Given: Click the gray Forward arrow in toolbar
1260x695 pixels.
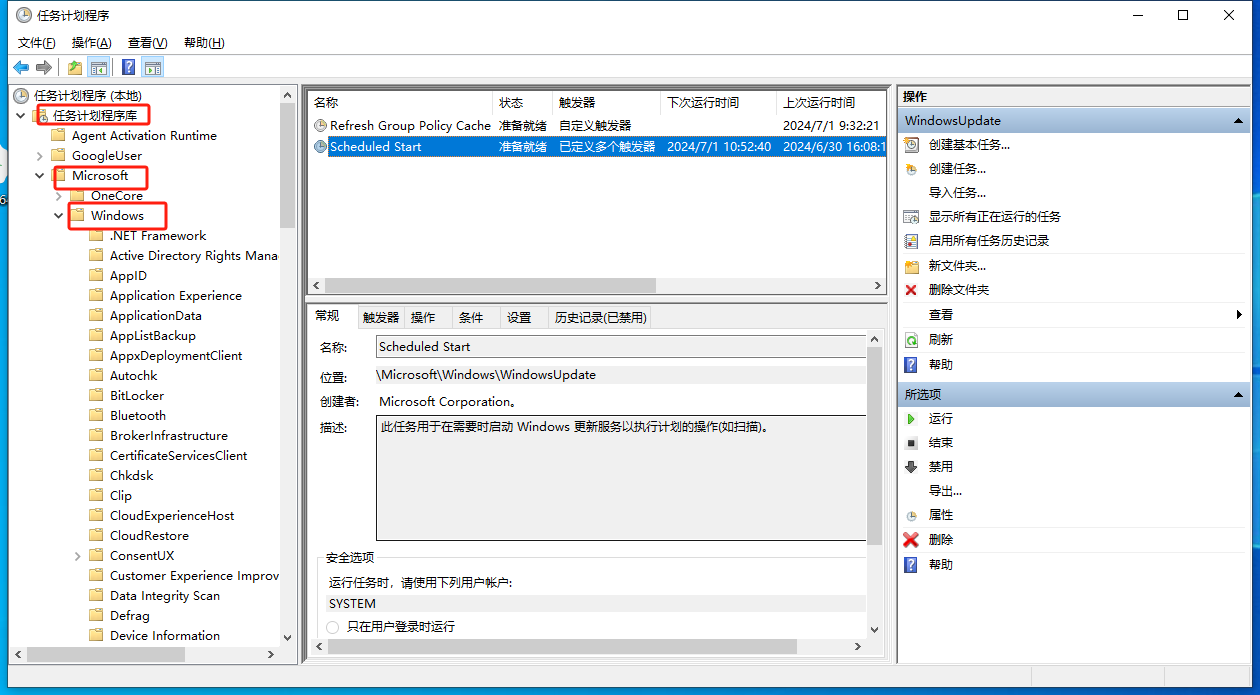Looking at the screenshot, I should coord(44,68).
